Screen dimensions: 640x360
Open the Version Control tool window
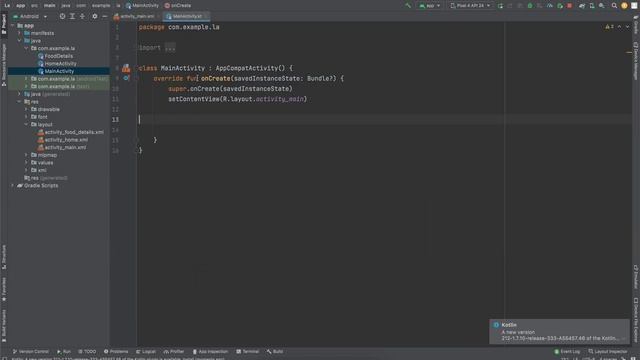coord(31,351)
